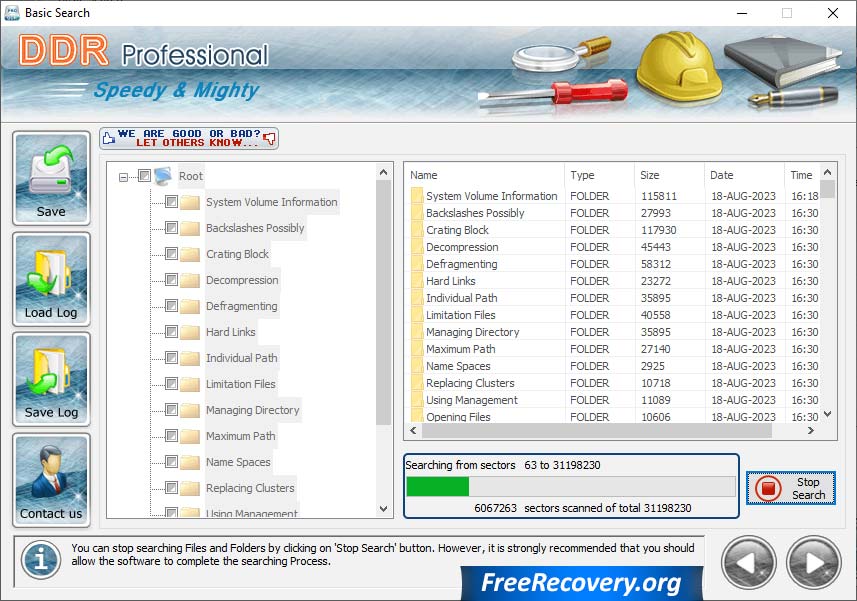Viewport: 857px width, 601px height.
Task: Check the System Volume Information tree checkbox
Action: tap(171, 202)
